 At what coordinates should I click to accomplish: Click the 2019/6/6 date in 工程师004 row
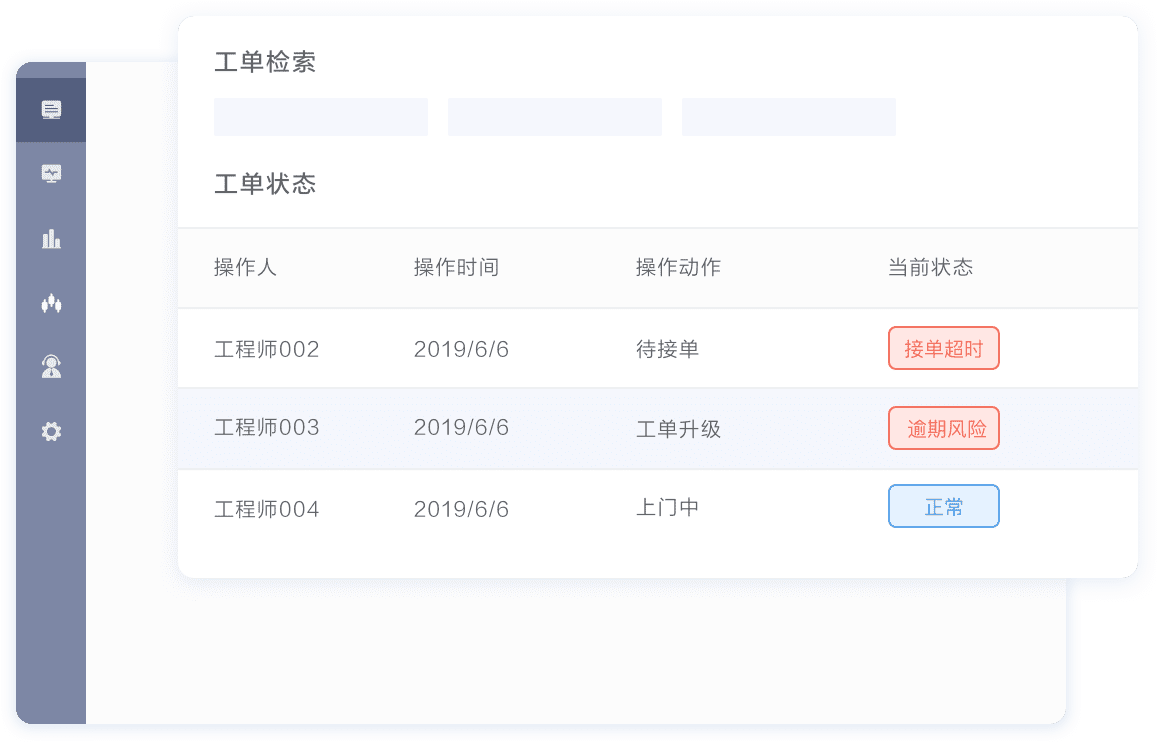(462, 509)
